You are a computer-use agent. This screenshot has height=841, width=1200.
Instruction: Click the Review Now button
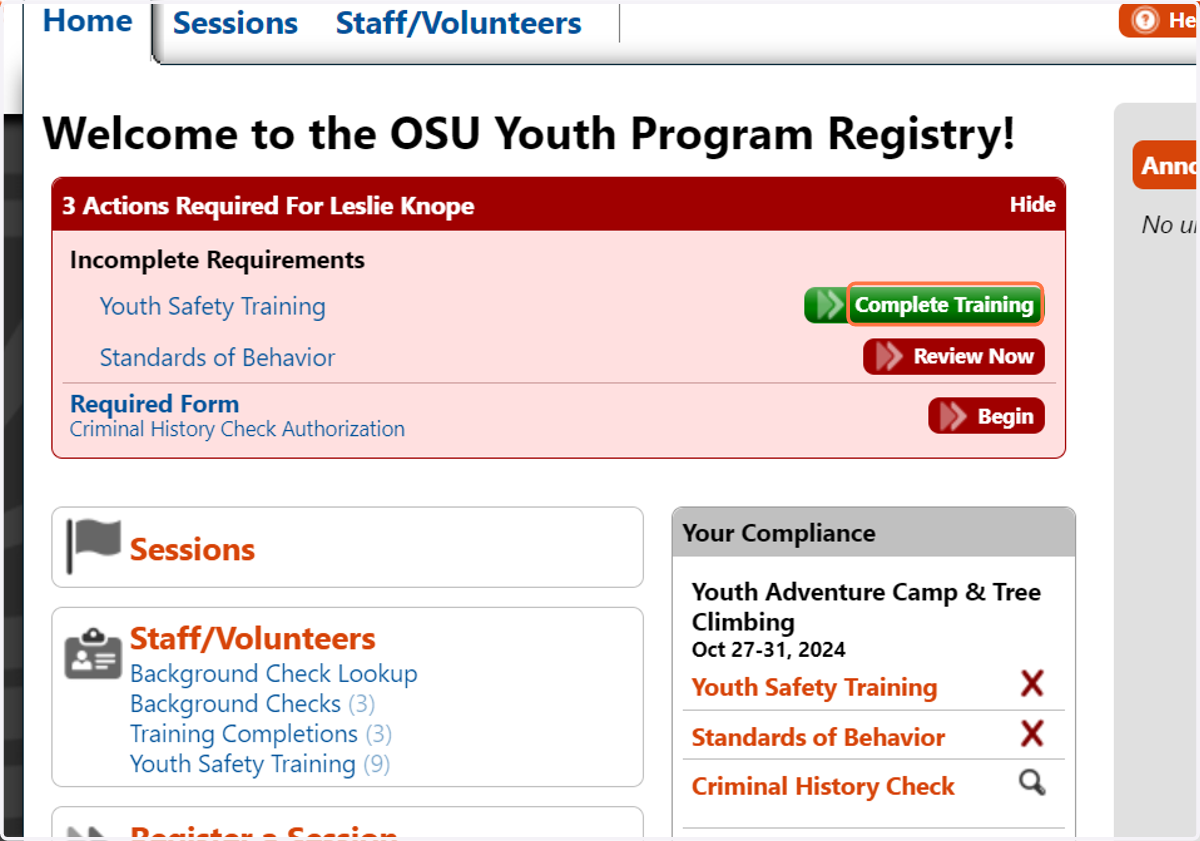click(x=954, y=357)
